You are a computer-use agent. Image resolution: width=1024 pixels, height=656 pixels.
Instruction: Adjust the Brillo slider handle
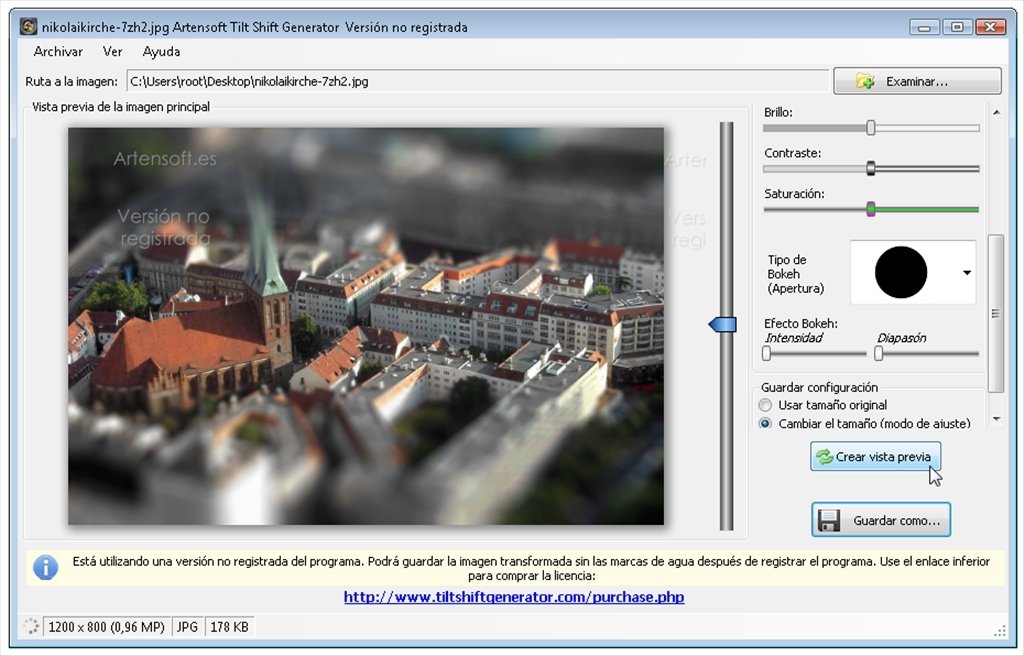(x=871, y=127)
